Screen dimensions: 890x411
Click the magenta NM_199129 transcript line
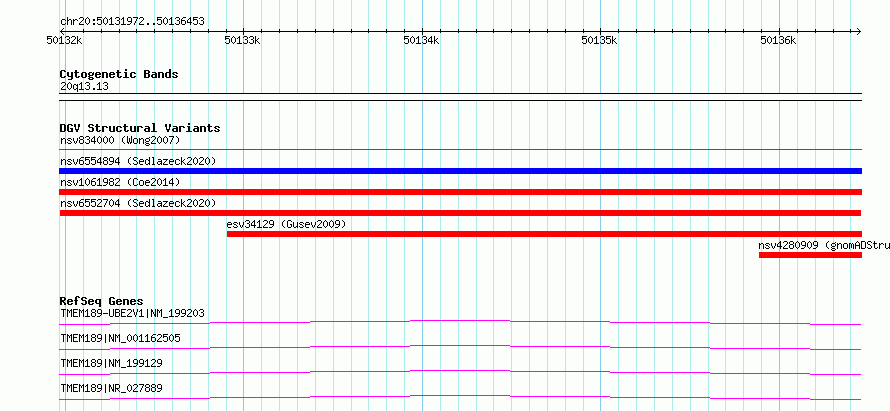tap(460, 372)
